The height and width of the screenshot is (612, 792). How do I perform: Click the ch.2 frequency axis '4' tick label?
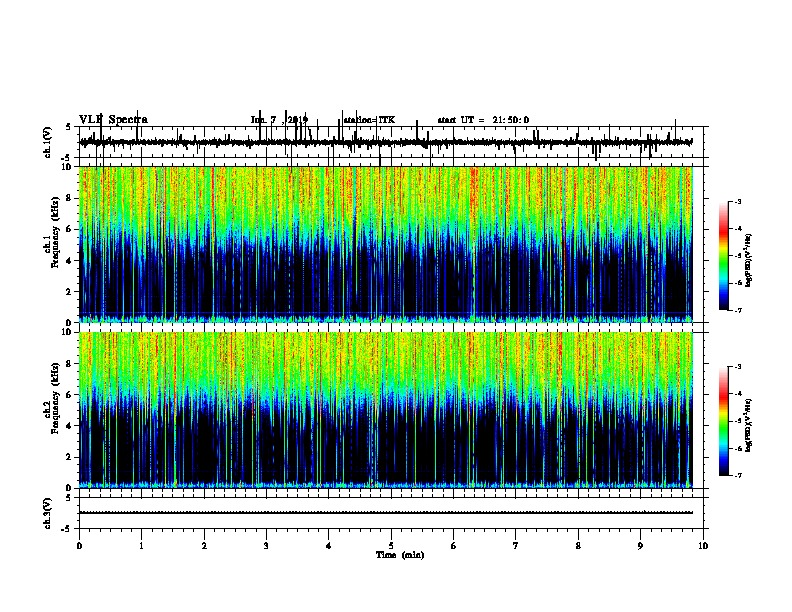[70, 426]
